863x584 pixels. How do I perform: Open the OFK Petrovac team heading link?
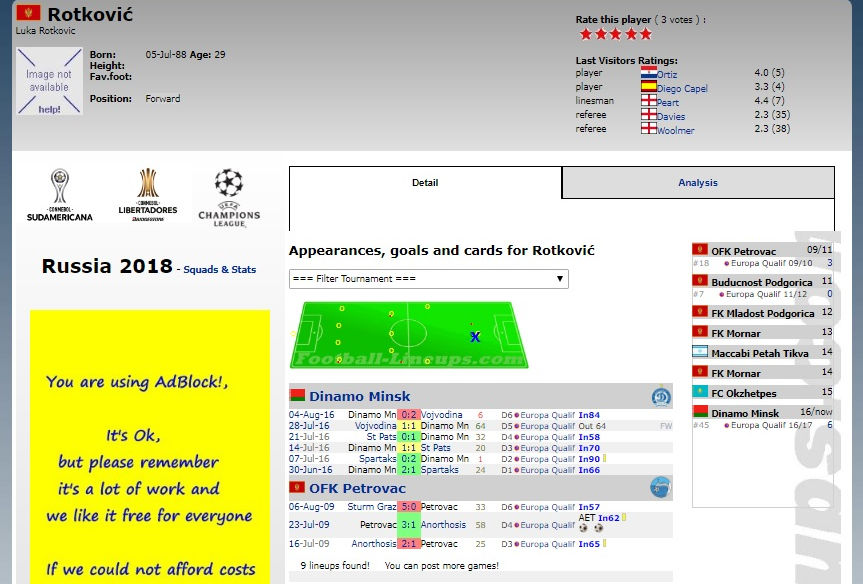click(357, 488)
